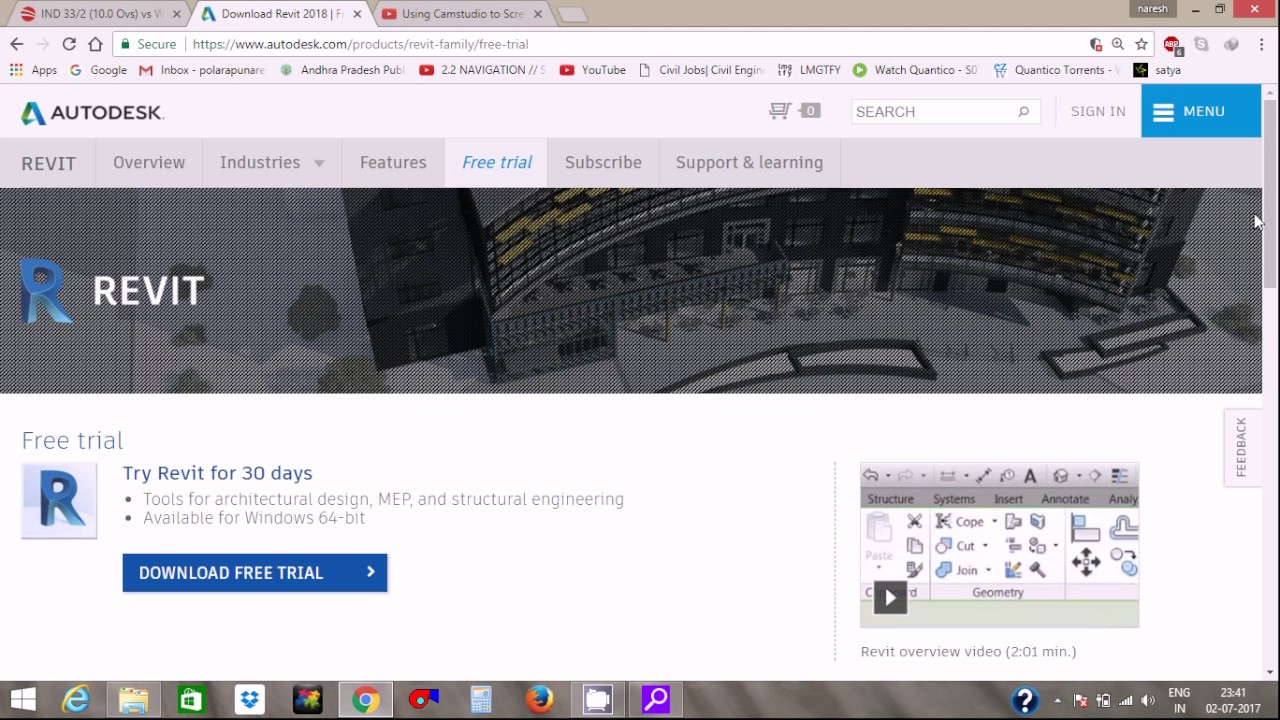Viewport: 1280px width, 720px height.
Task: Click DOWNLOAD FREE TRIAL button
Action: (x=255, y=573)
